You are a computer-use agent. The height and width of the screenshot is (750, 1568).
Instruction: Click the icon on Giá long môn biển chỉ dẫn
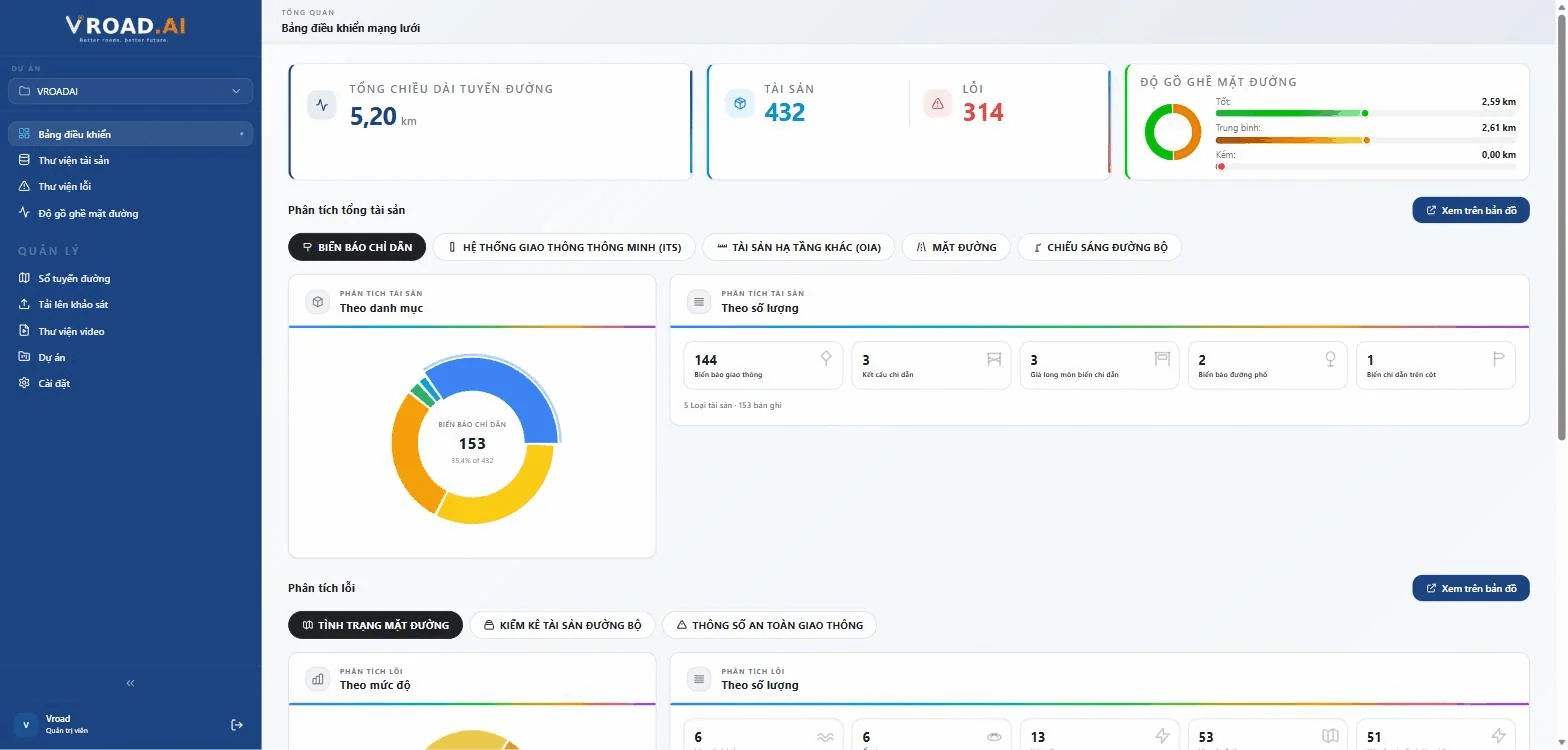pos(1162,358)
